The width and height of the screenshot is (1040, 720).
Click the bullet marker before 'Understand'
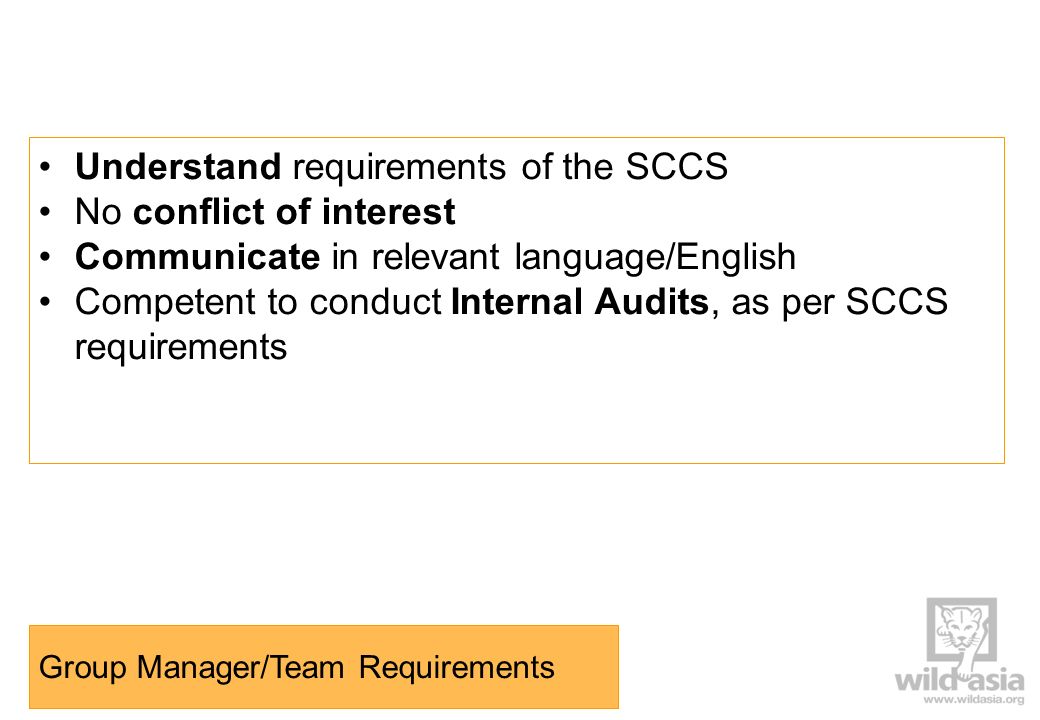[44, 166]
